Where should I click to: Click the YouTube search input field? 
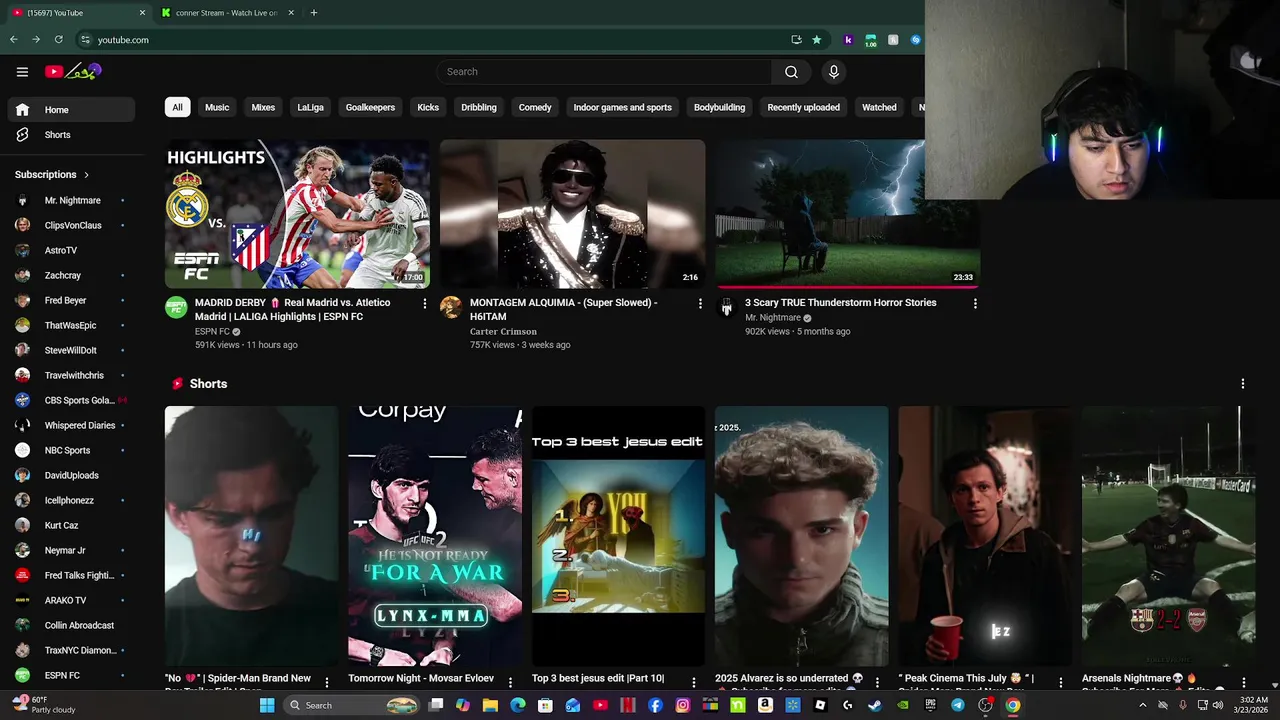pos(604,72)
